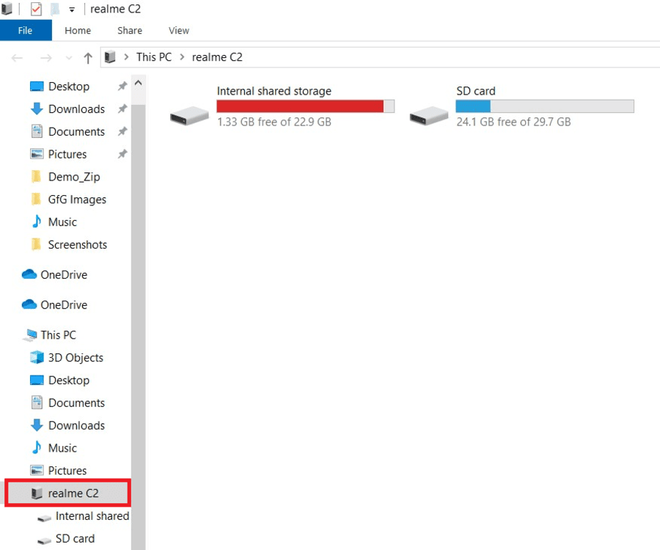Open Music in Quick access list
The width and height of the screenshot is (660, 550).
coord(62,222)
